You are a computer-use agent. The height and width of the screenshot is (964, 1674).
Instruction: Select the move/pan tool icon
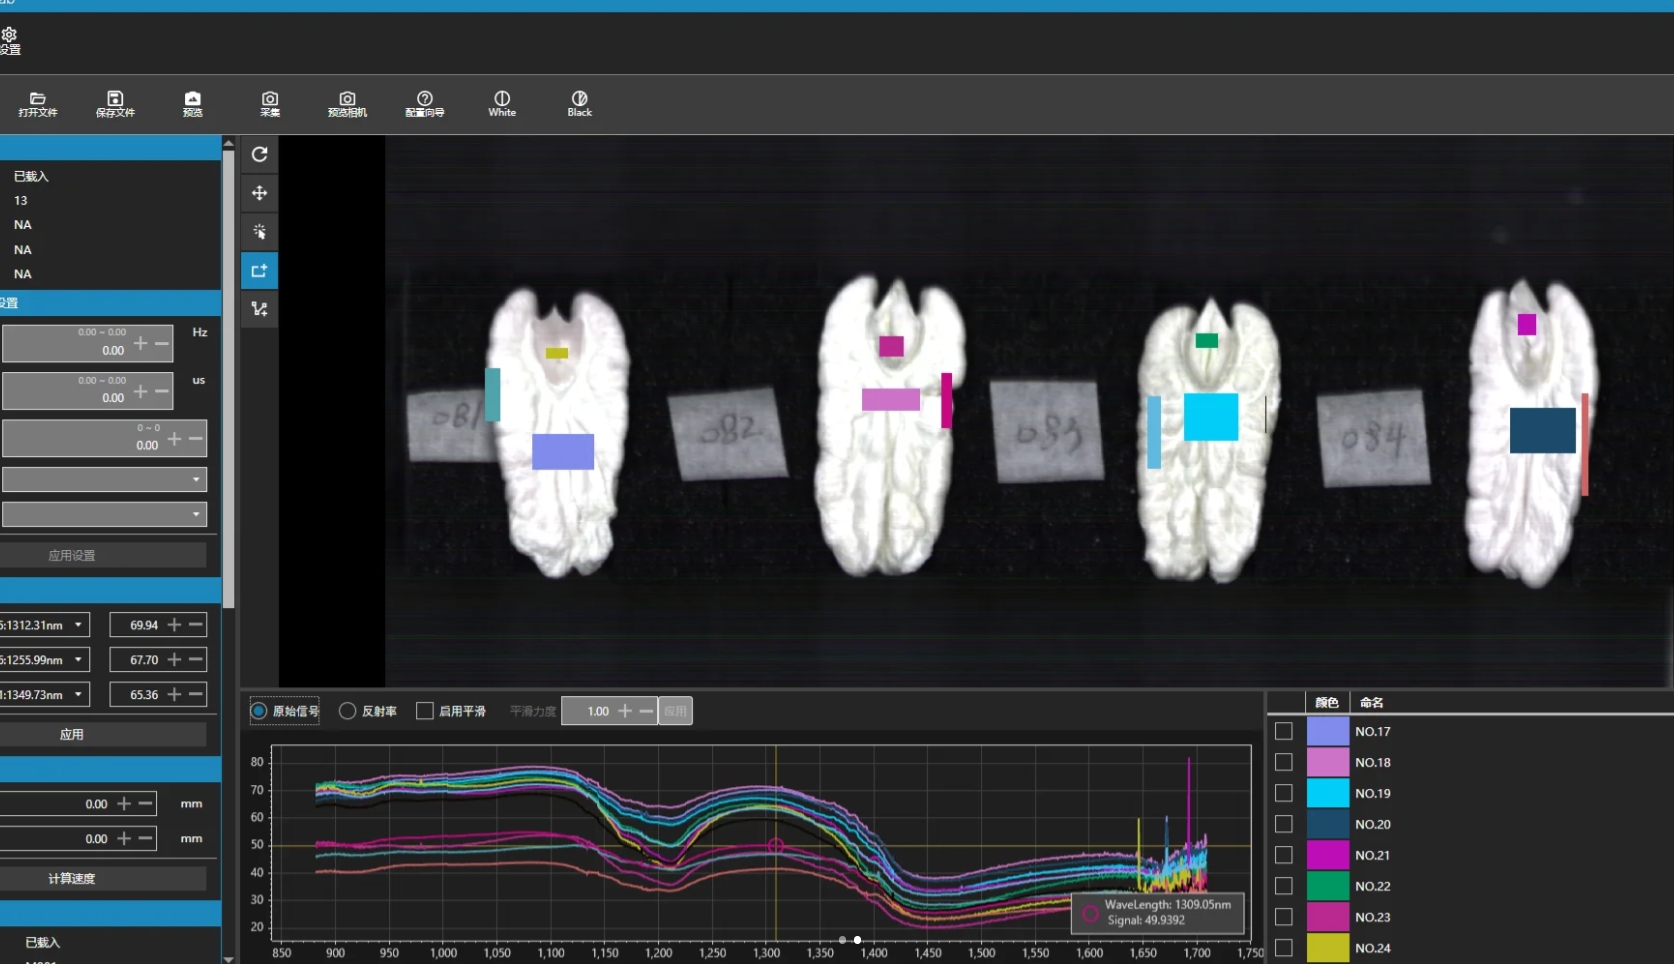pos(260,193)
